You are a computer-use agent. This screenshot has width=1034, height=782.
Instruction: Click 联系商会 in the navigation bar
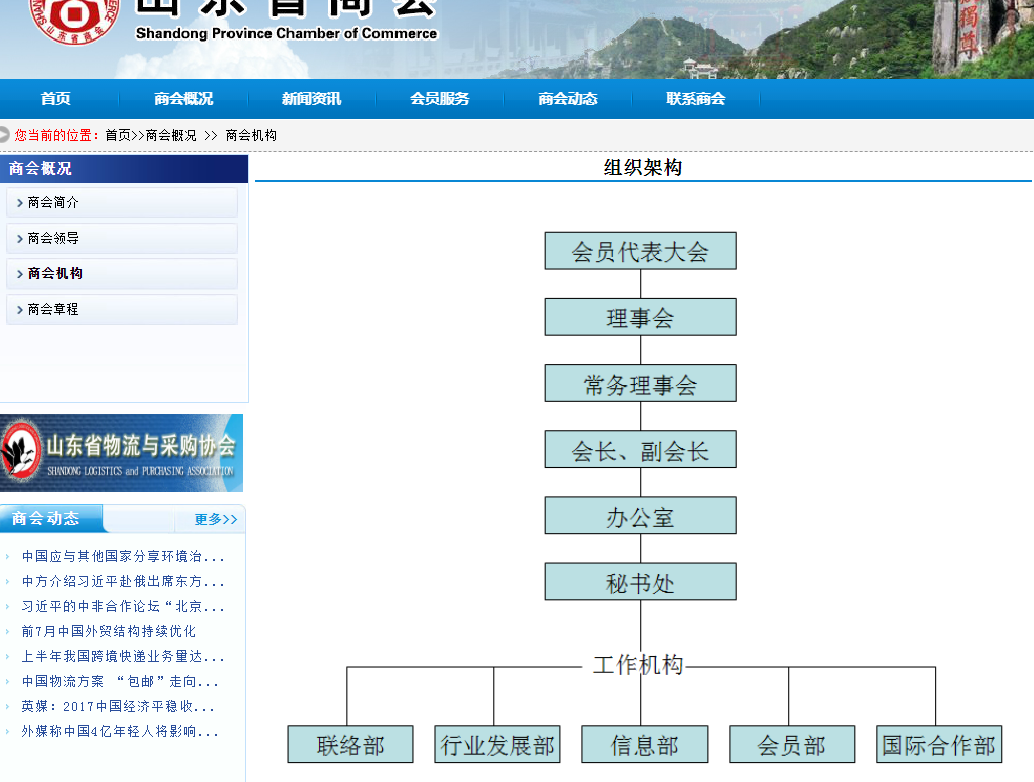point(695,99)
